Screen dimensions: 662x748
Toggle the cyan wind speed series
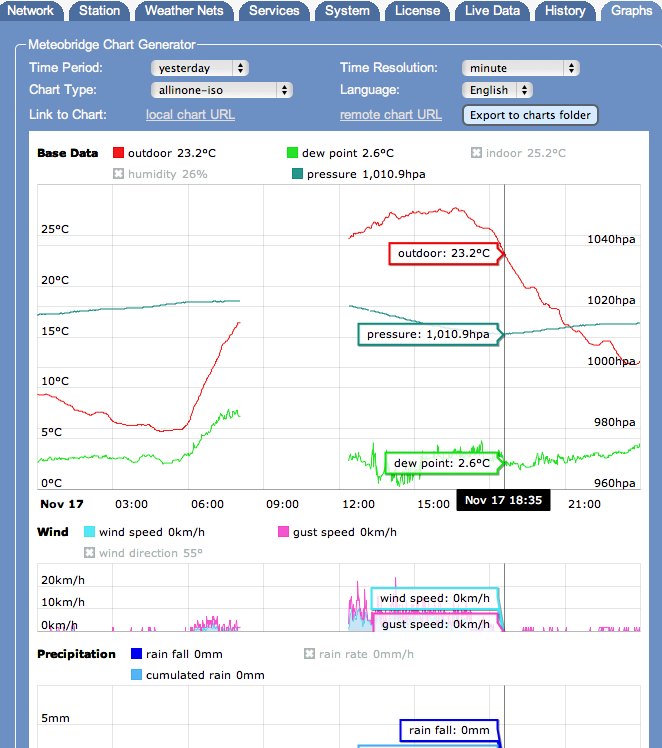pos(89,531)
